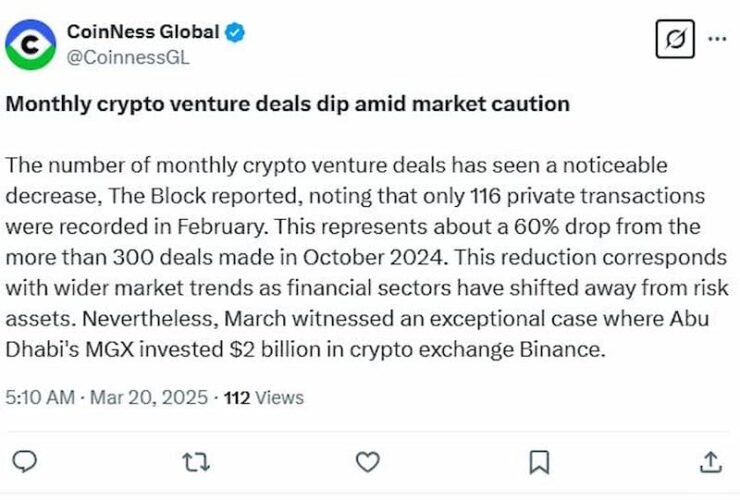View the 112 Views count
Screen dimensions: 740x500
coord(263,398)
